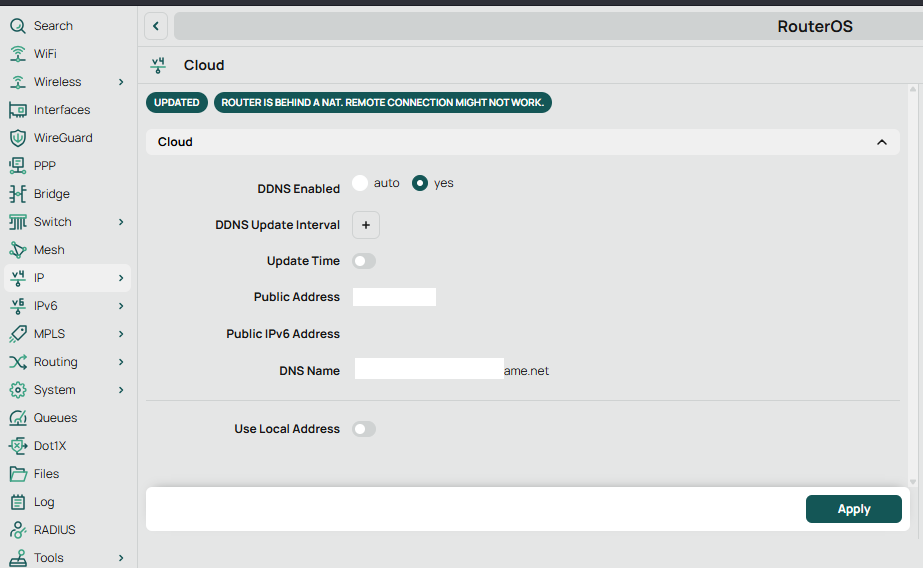Open Queues via its gauge icon
This screenshot has width=923, height=568.
coord(18,418)
